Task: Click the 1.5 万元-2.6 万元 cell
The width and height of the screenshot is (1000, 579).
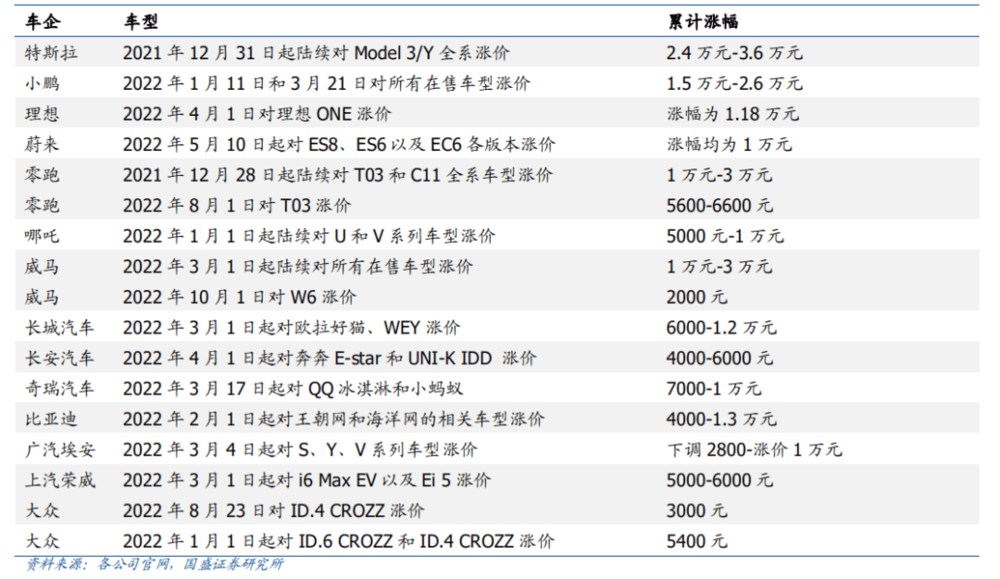Action: pos(734,83)
